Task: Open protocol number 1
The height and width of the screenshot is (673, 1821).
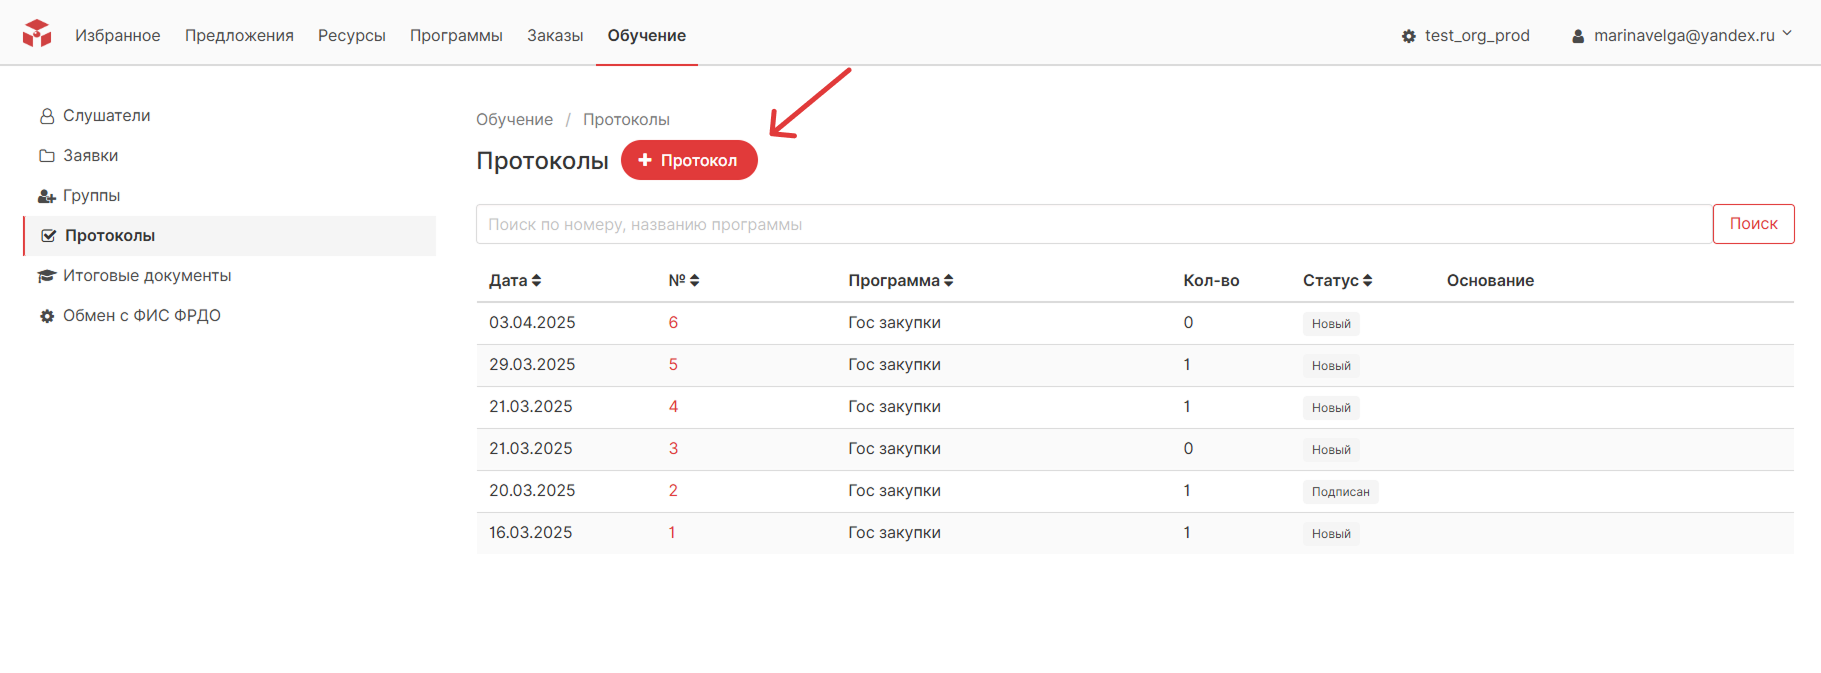Action: pyautogui.click(x=672, y=532)
